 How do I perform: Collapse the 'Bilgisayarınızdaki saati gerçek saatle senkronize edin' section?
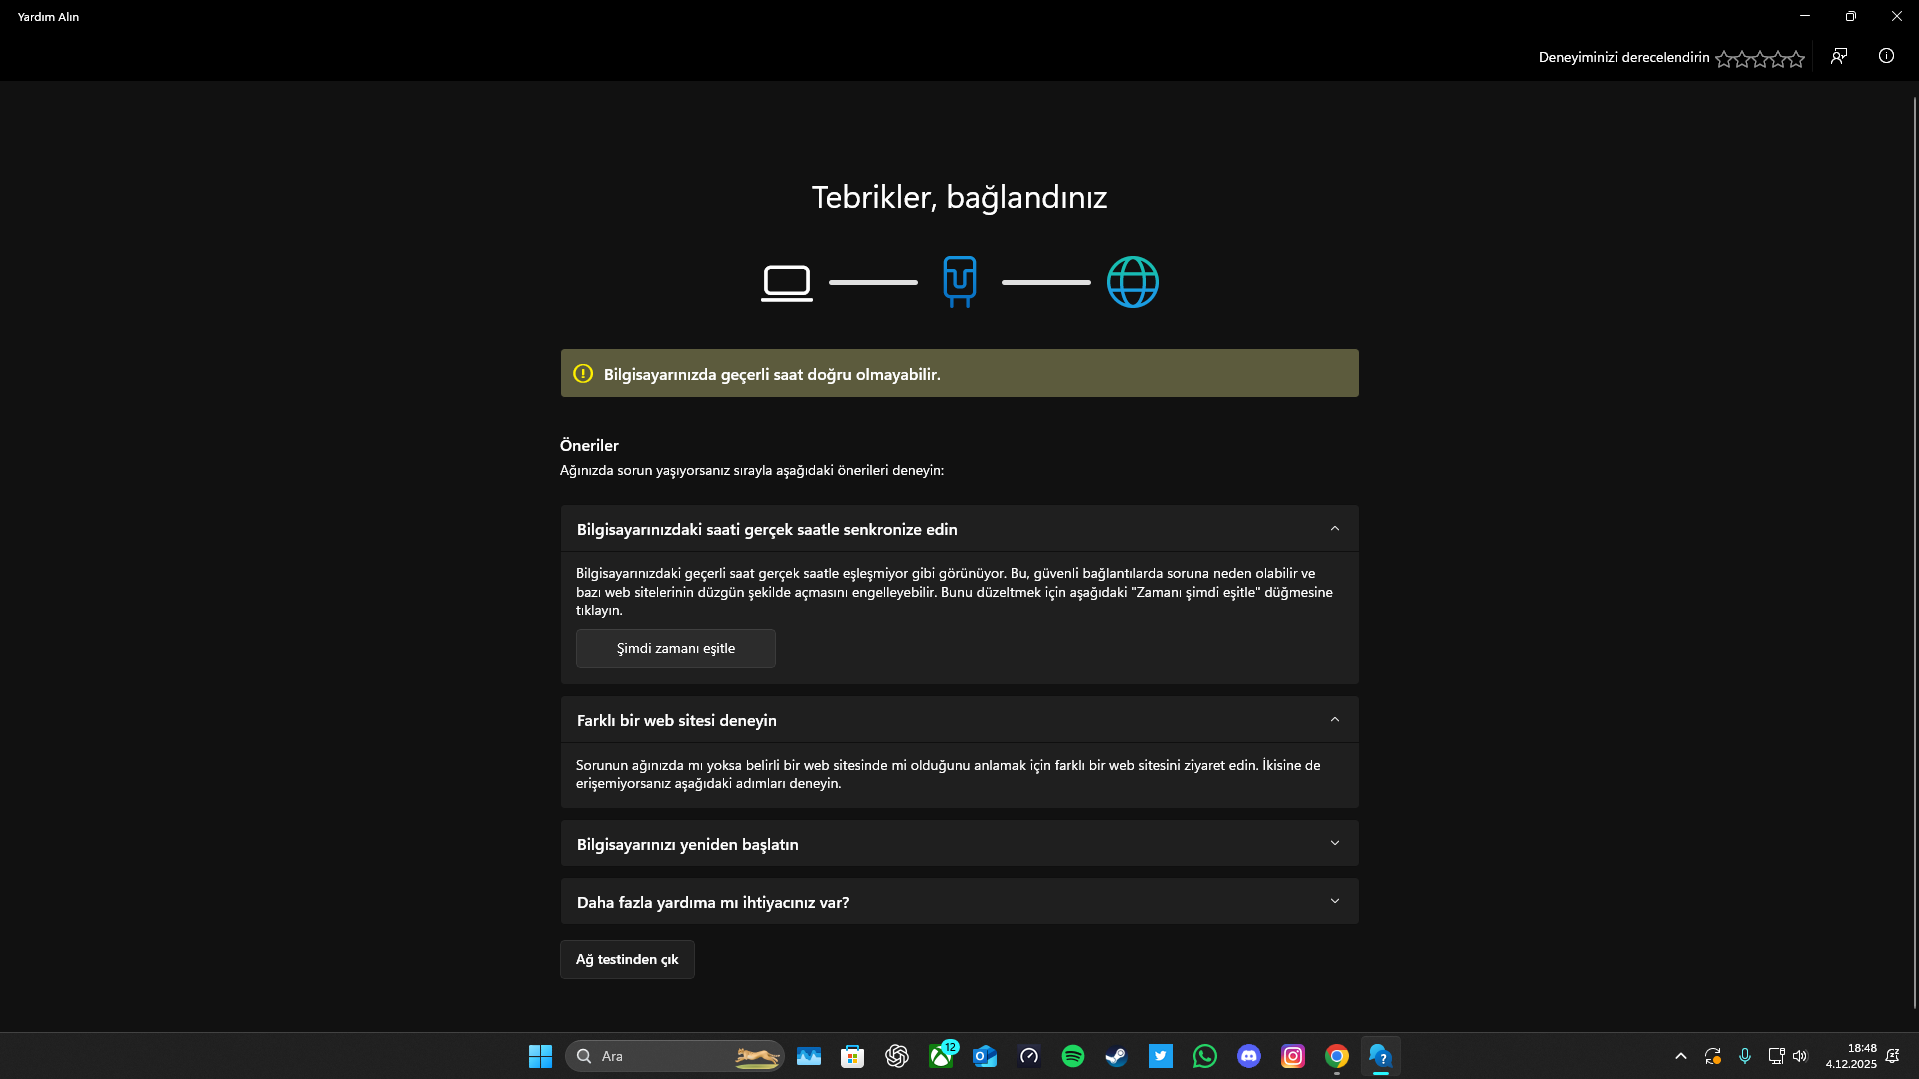(x=1335, y=528)
